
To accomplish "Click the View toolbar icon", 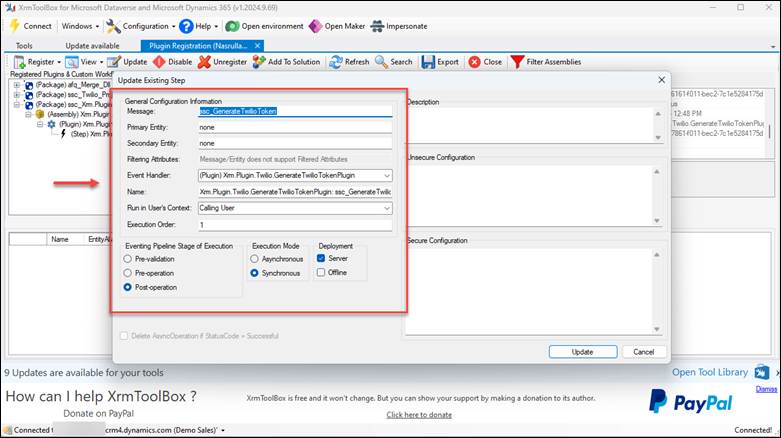I will tap(72, 62).
